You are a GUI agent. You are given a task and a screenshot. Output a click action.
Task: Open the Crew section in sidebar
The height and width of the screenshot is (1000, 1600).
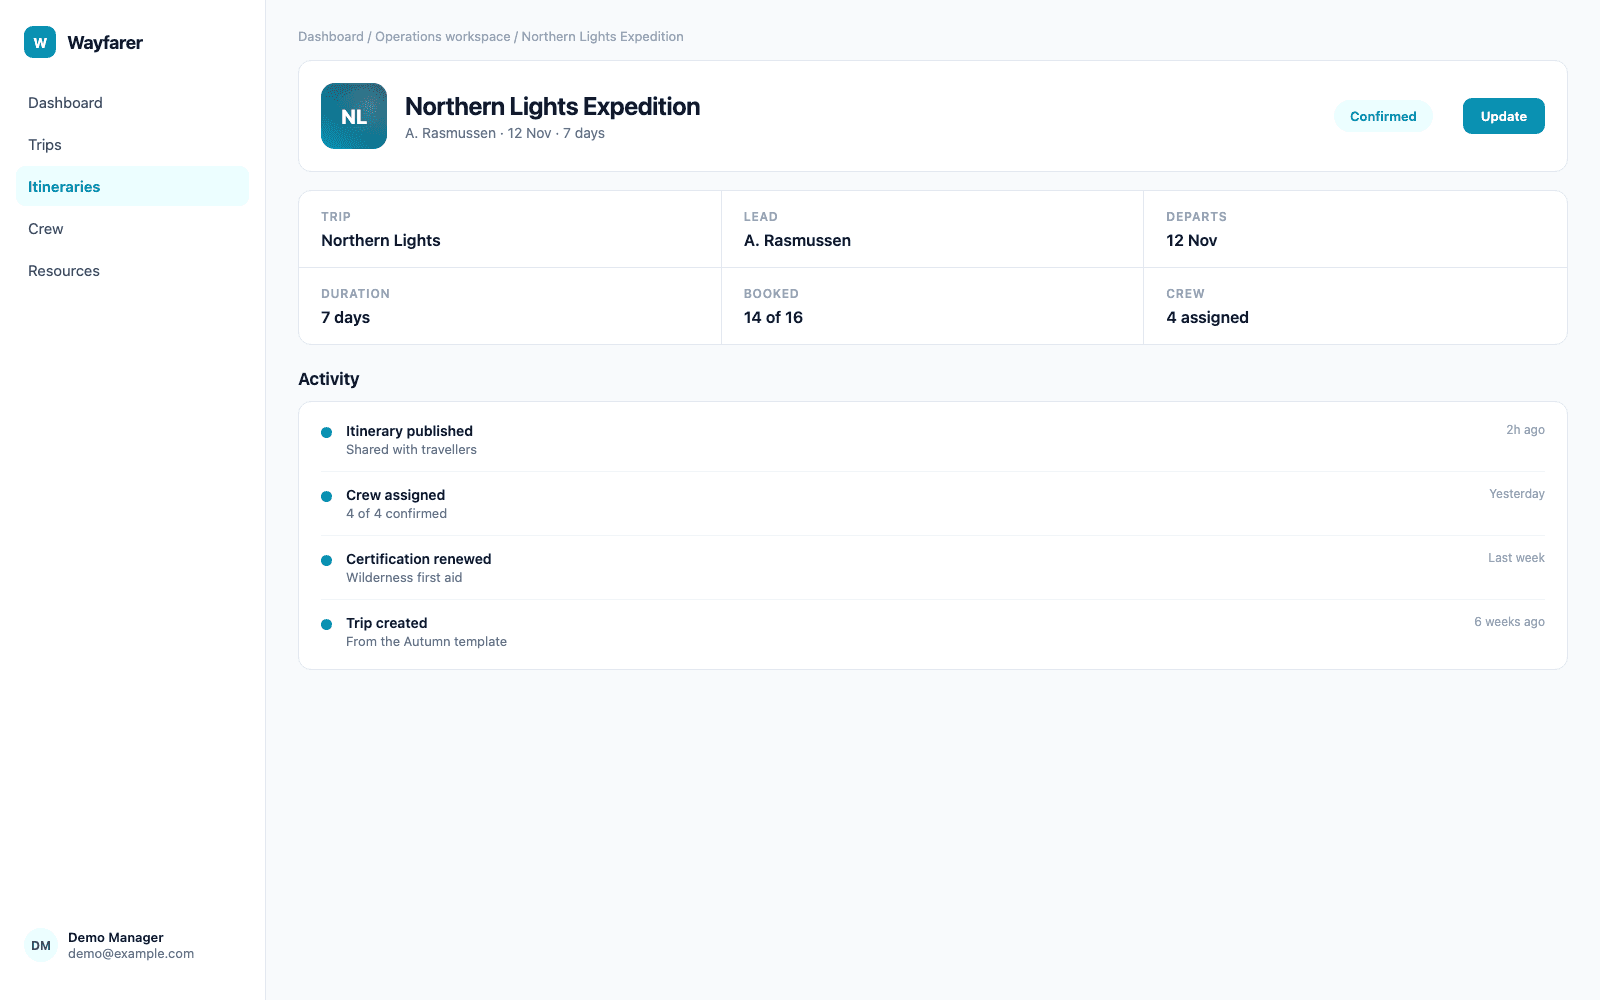(132, 229)
